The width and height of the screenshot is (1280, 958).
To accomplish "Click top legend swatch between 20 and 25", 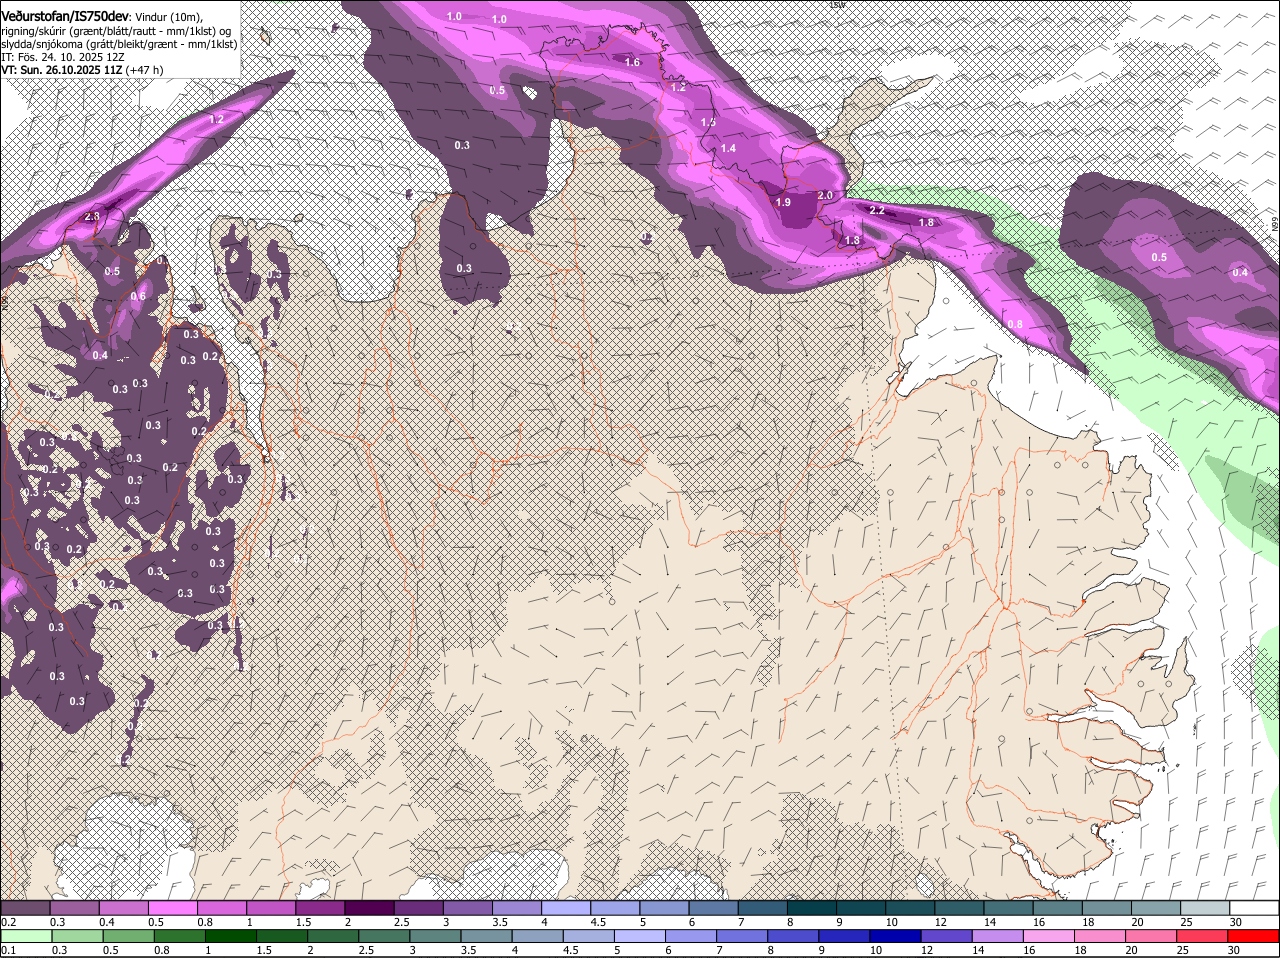I will click(1156, 908).
